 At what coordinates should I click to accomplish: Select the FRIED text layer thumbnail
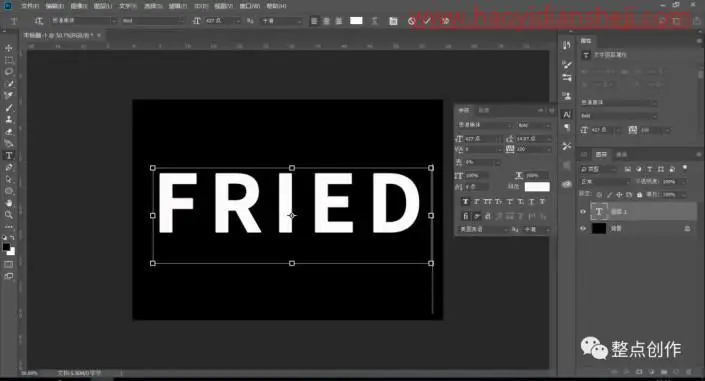coord(599,211)
